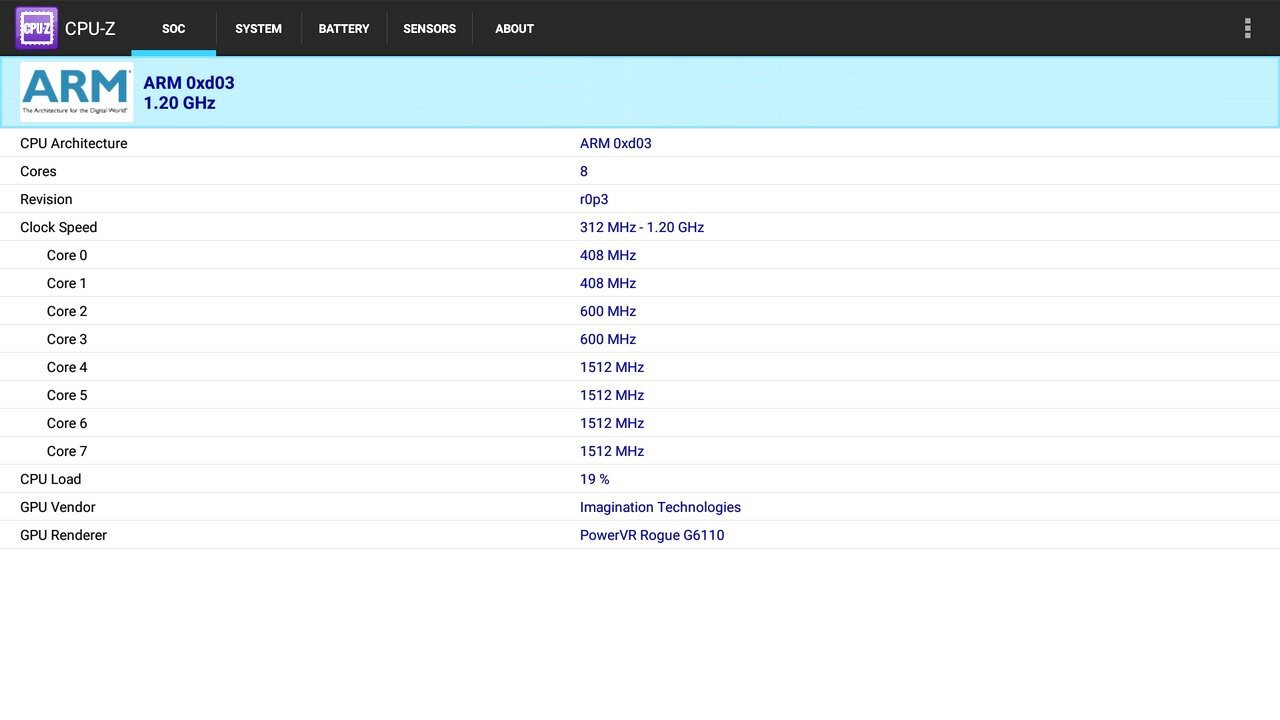
Task: Click the ARM logo image
Action: [76, 92]
